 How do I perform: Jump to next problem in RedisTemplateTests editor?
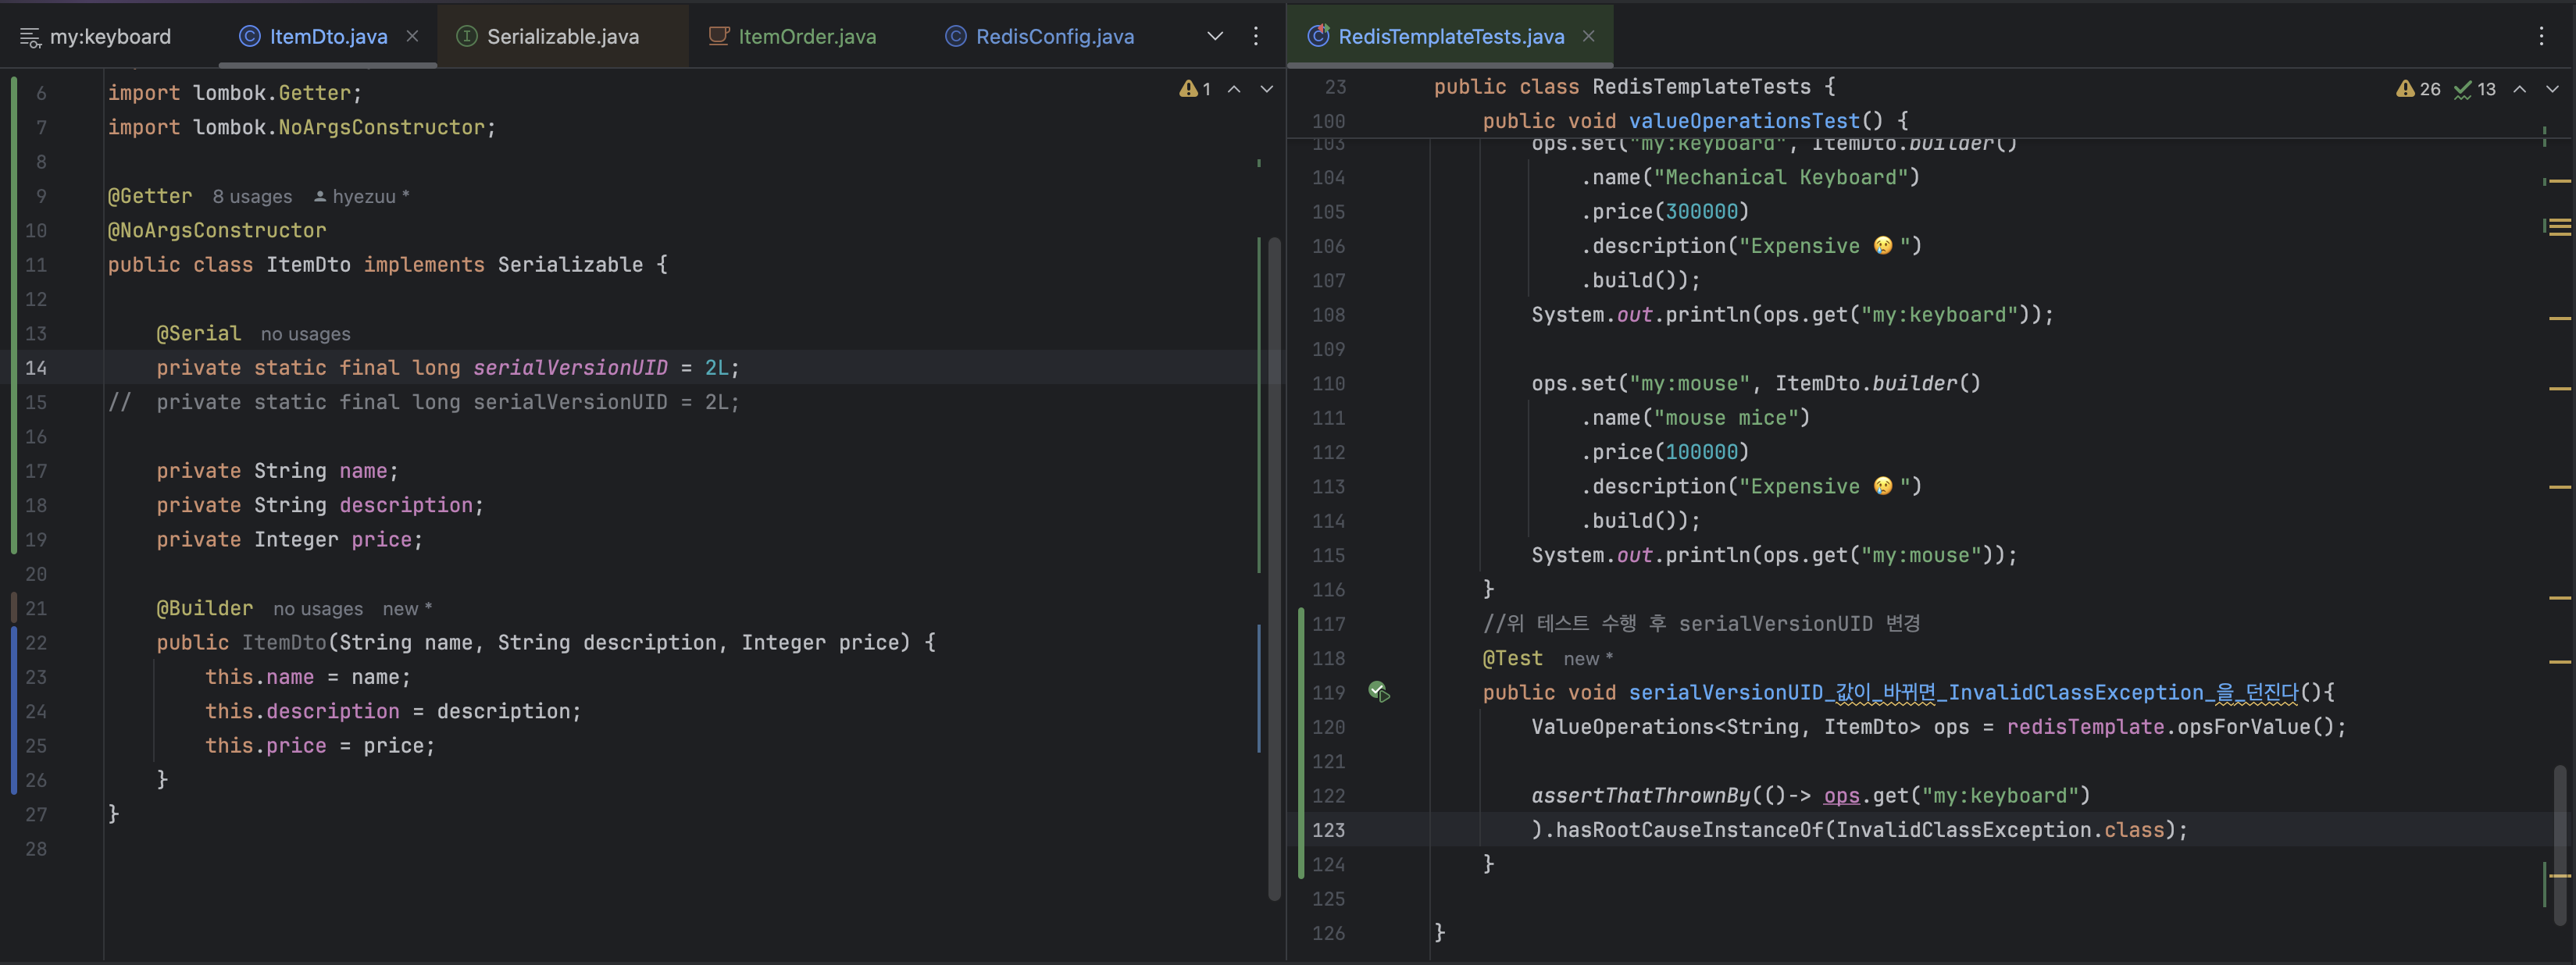pyautogui.click(x=2552, y=89)
